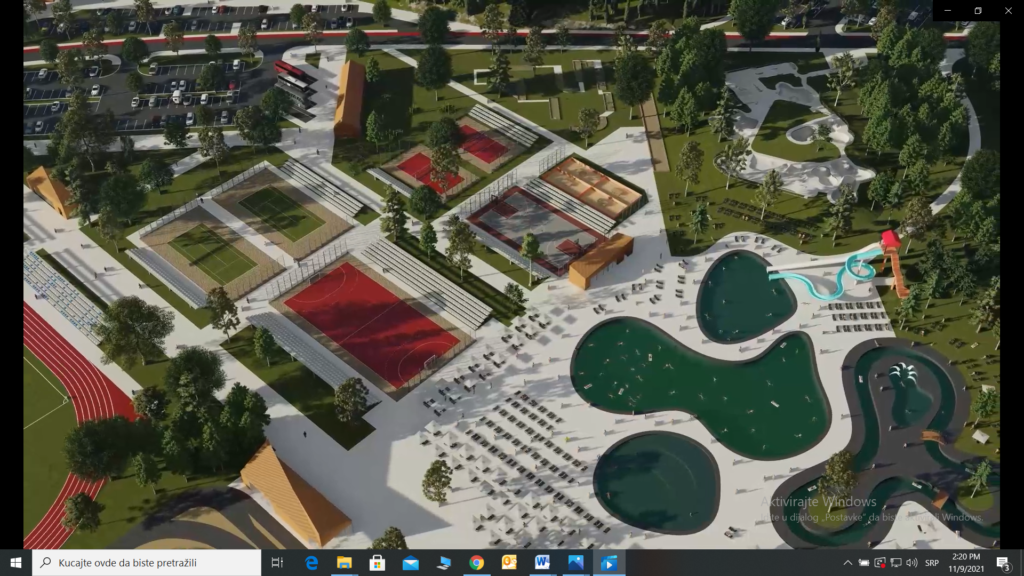
Task: Open the Action Center notifications
Action: 1004,562
